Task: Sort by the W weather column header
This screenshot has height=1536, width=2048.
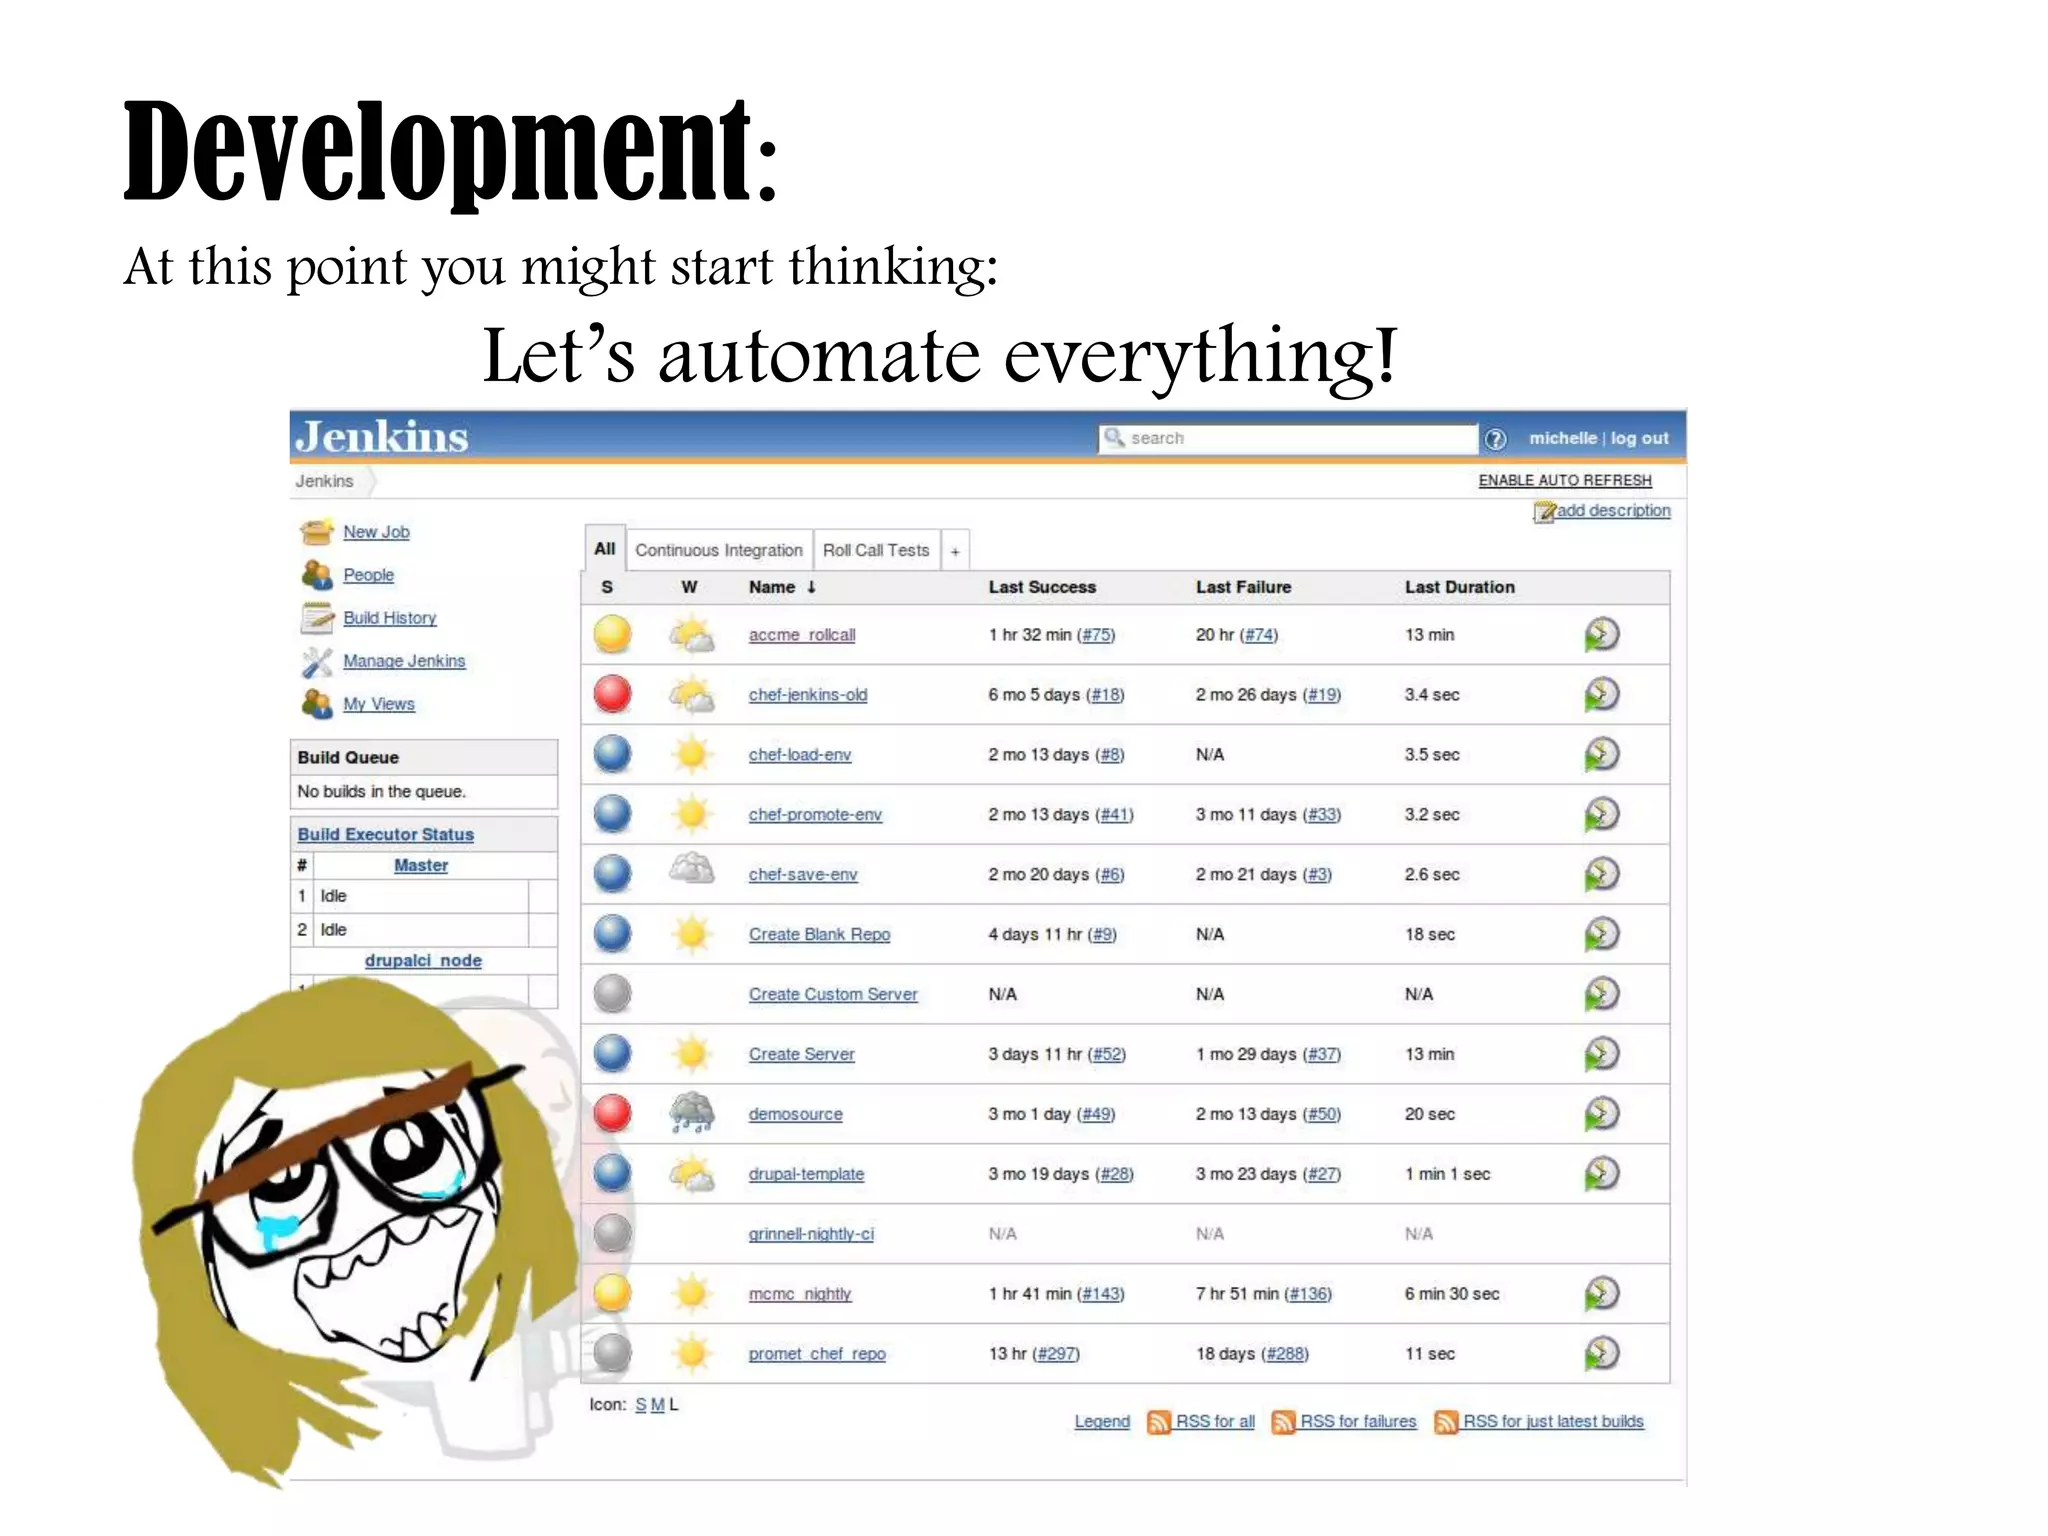Action: 689,587
